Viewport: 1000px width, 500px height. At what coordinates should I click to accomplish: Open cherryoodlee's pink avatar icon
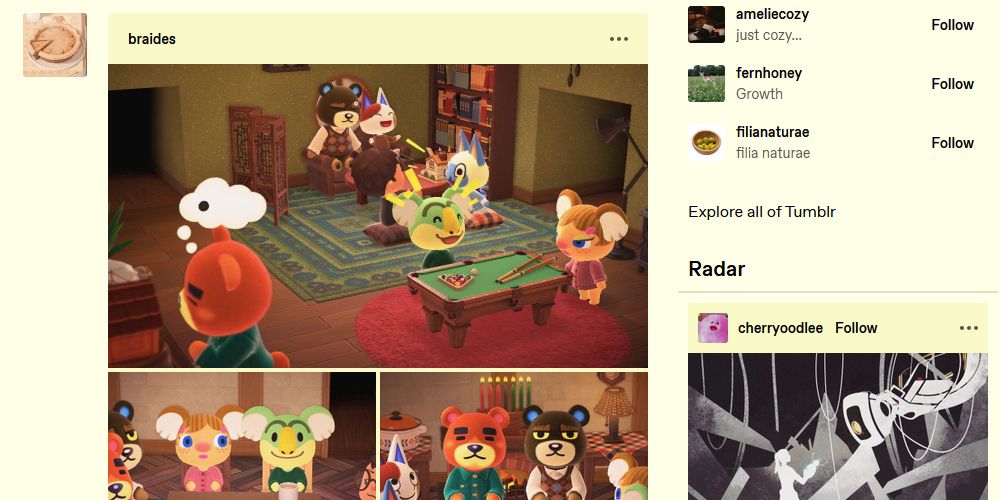click(x=712, y=328)
